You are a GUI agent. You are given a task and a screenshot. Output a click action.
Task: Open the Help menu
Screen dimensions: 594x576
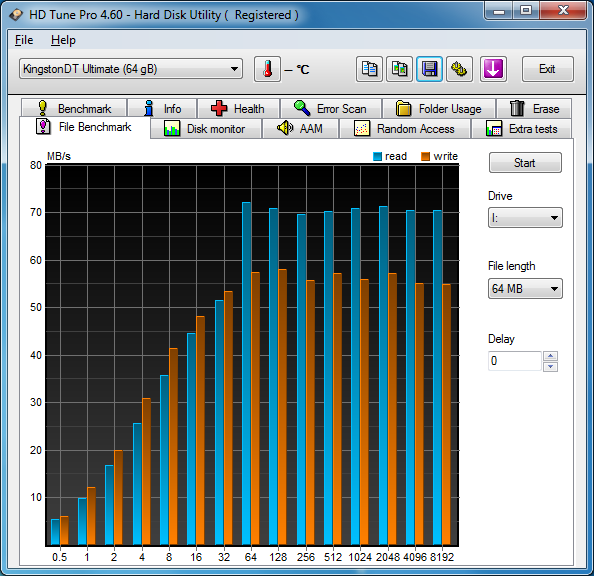pyautogui.click(x=63, y=40)
